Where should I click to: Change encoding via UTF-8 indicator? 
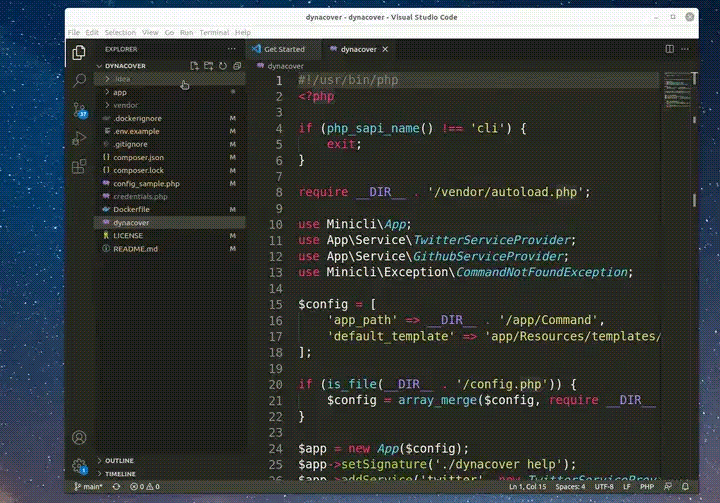(604, 486)
